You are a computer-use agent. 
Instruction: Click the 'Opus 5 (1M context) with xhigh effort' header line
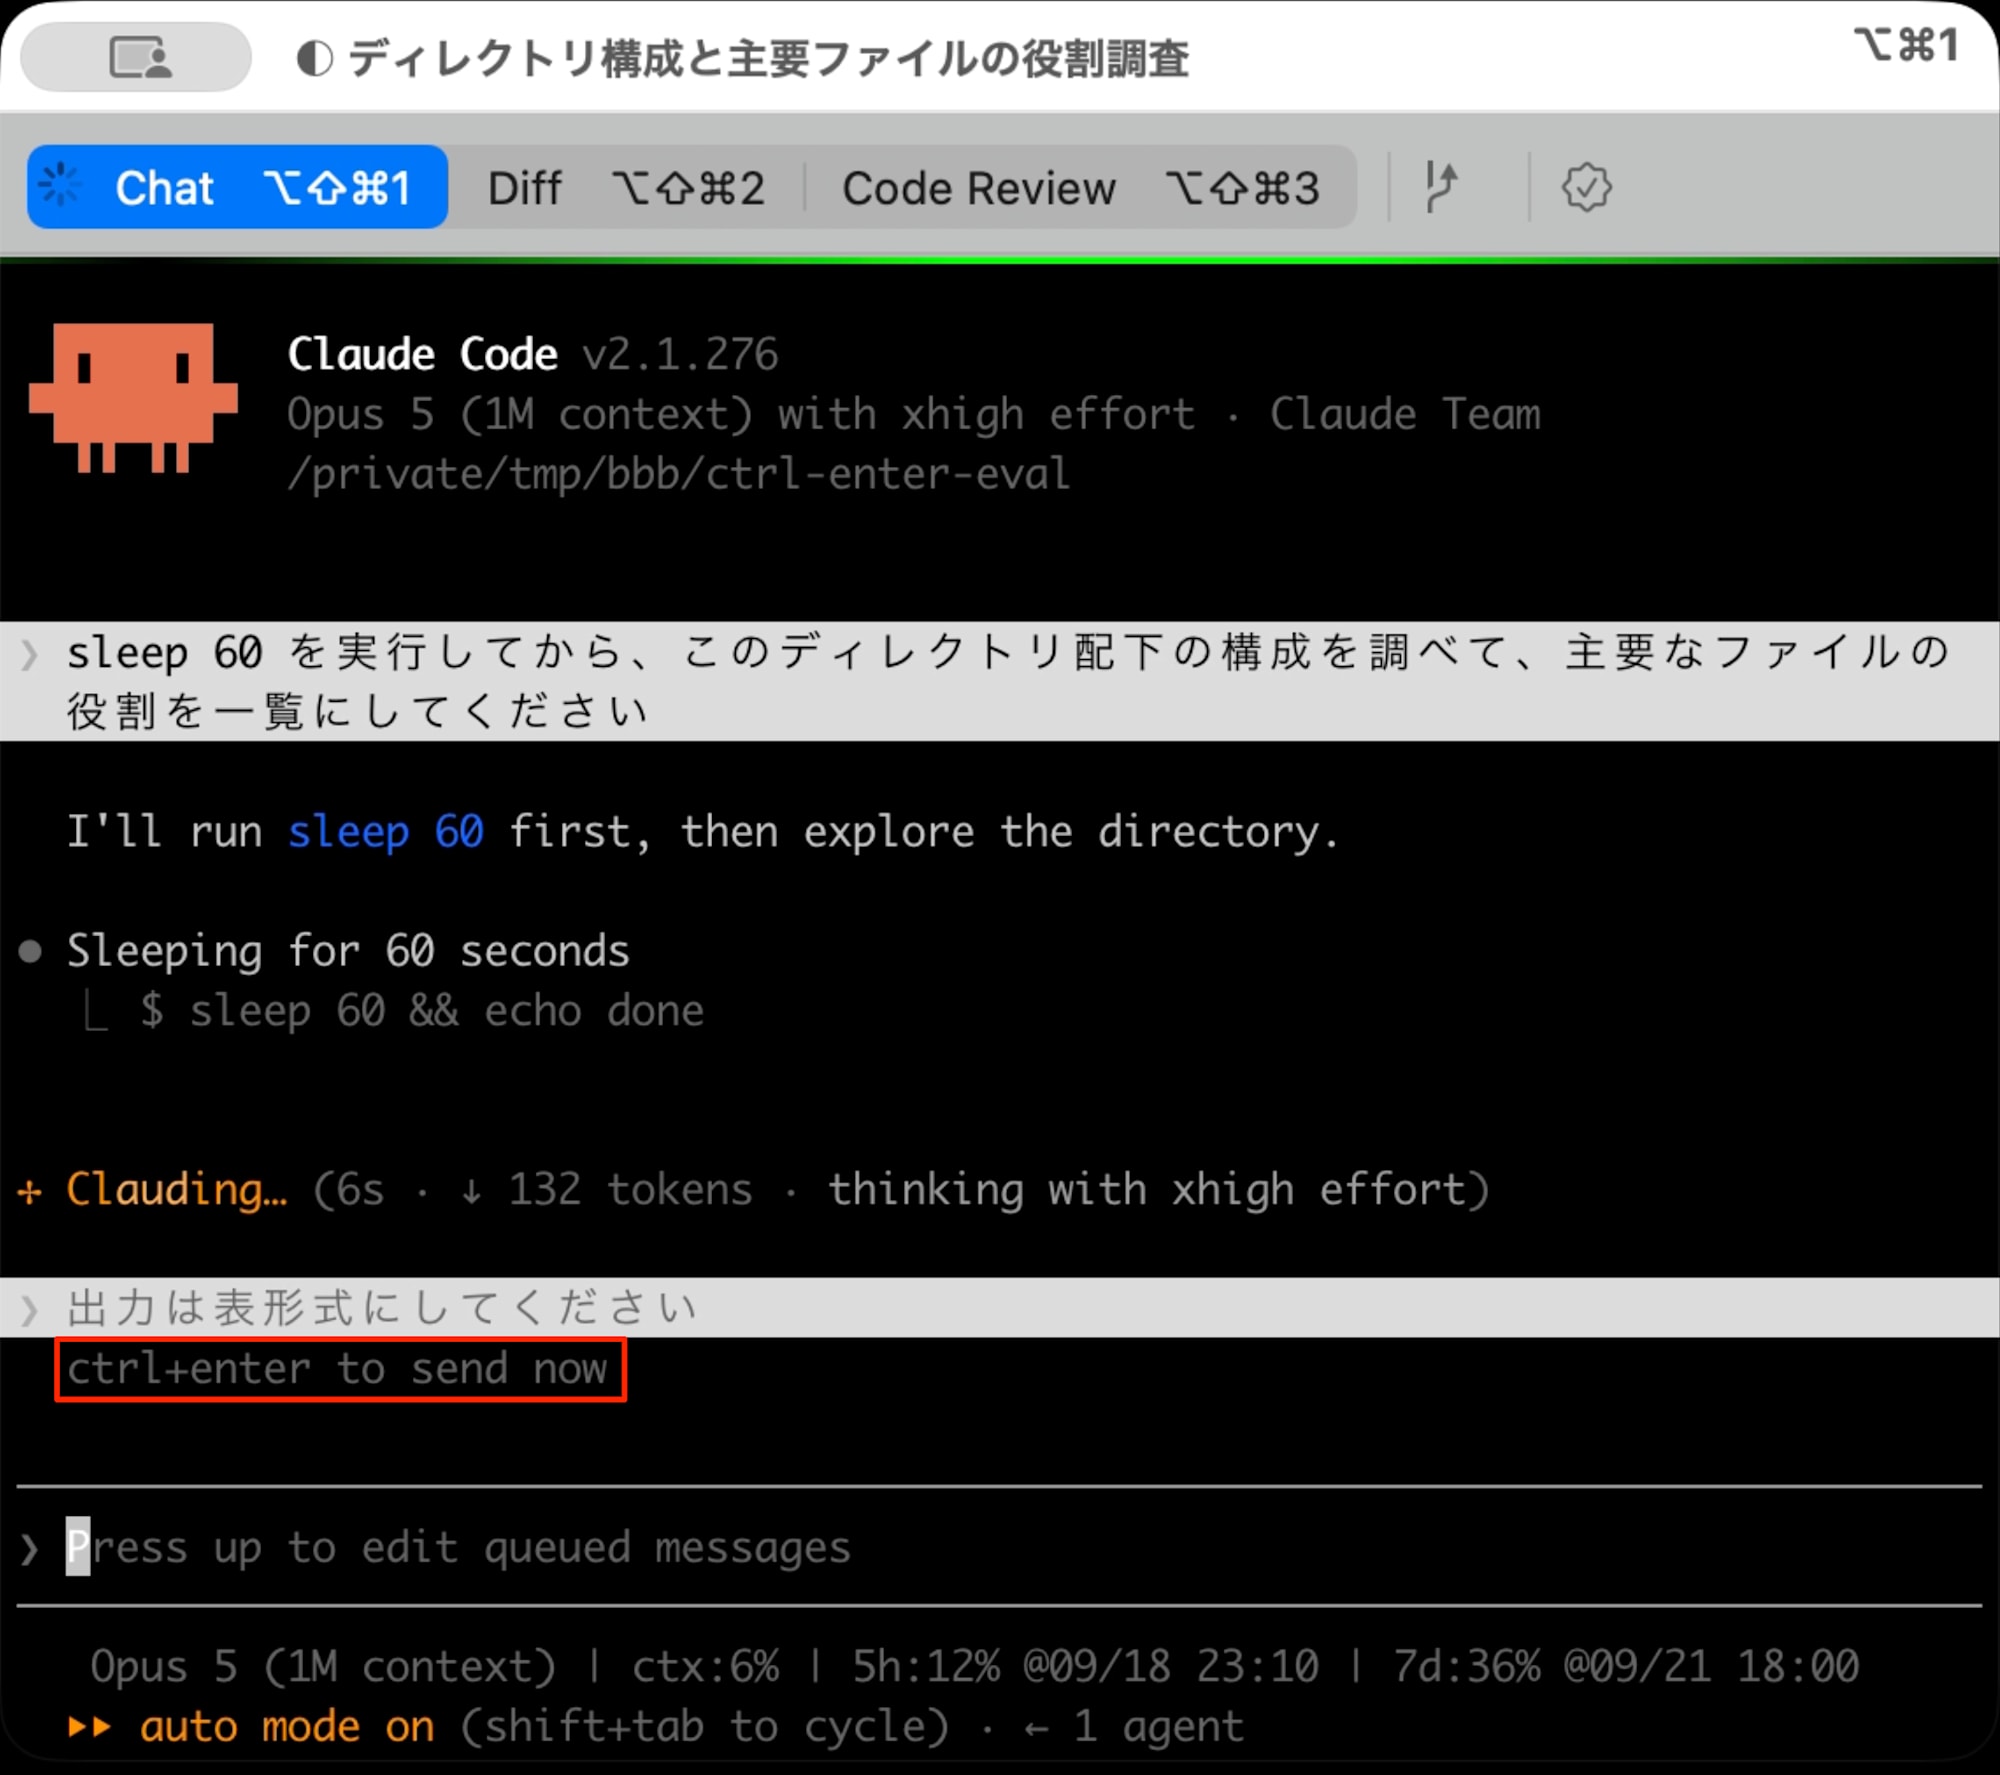(741, 414)
